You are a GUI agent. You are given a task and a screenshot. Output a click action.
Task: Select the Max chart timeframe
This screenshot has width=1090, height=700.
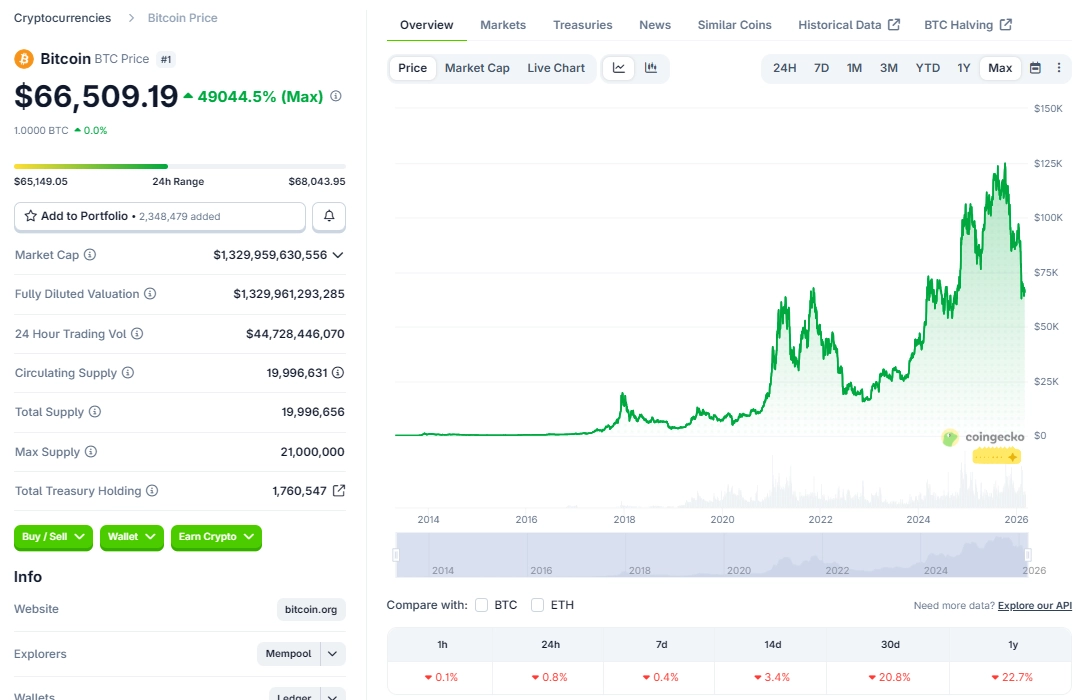pyautogui.click(x=1000, y=68)
